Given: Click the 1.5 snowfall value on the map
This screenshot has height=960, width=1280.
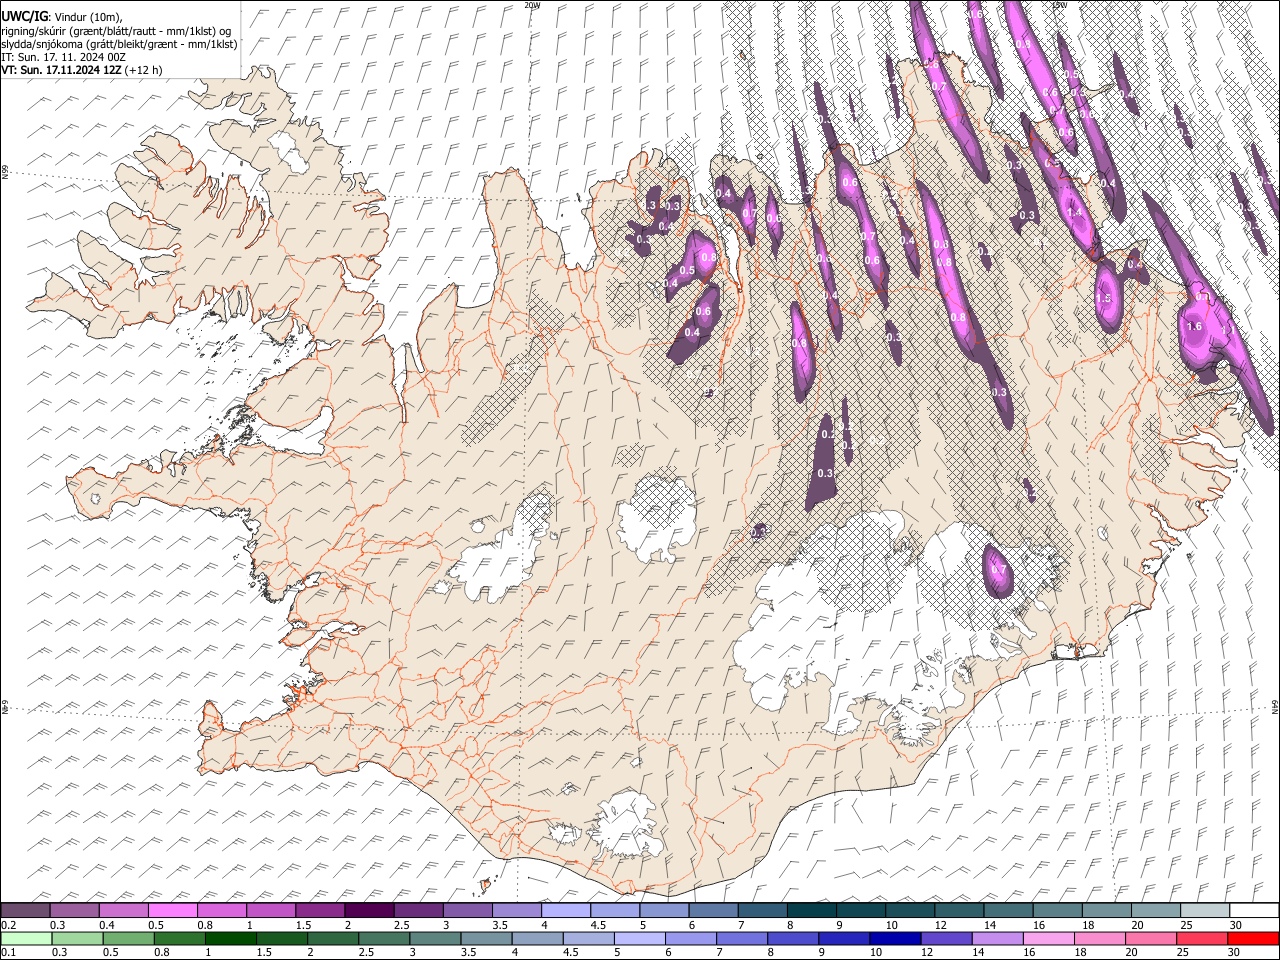Looking at the screenshot, I should point(1104,298).
